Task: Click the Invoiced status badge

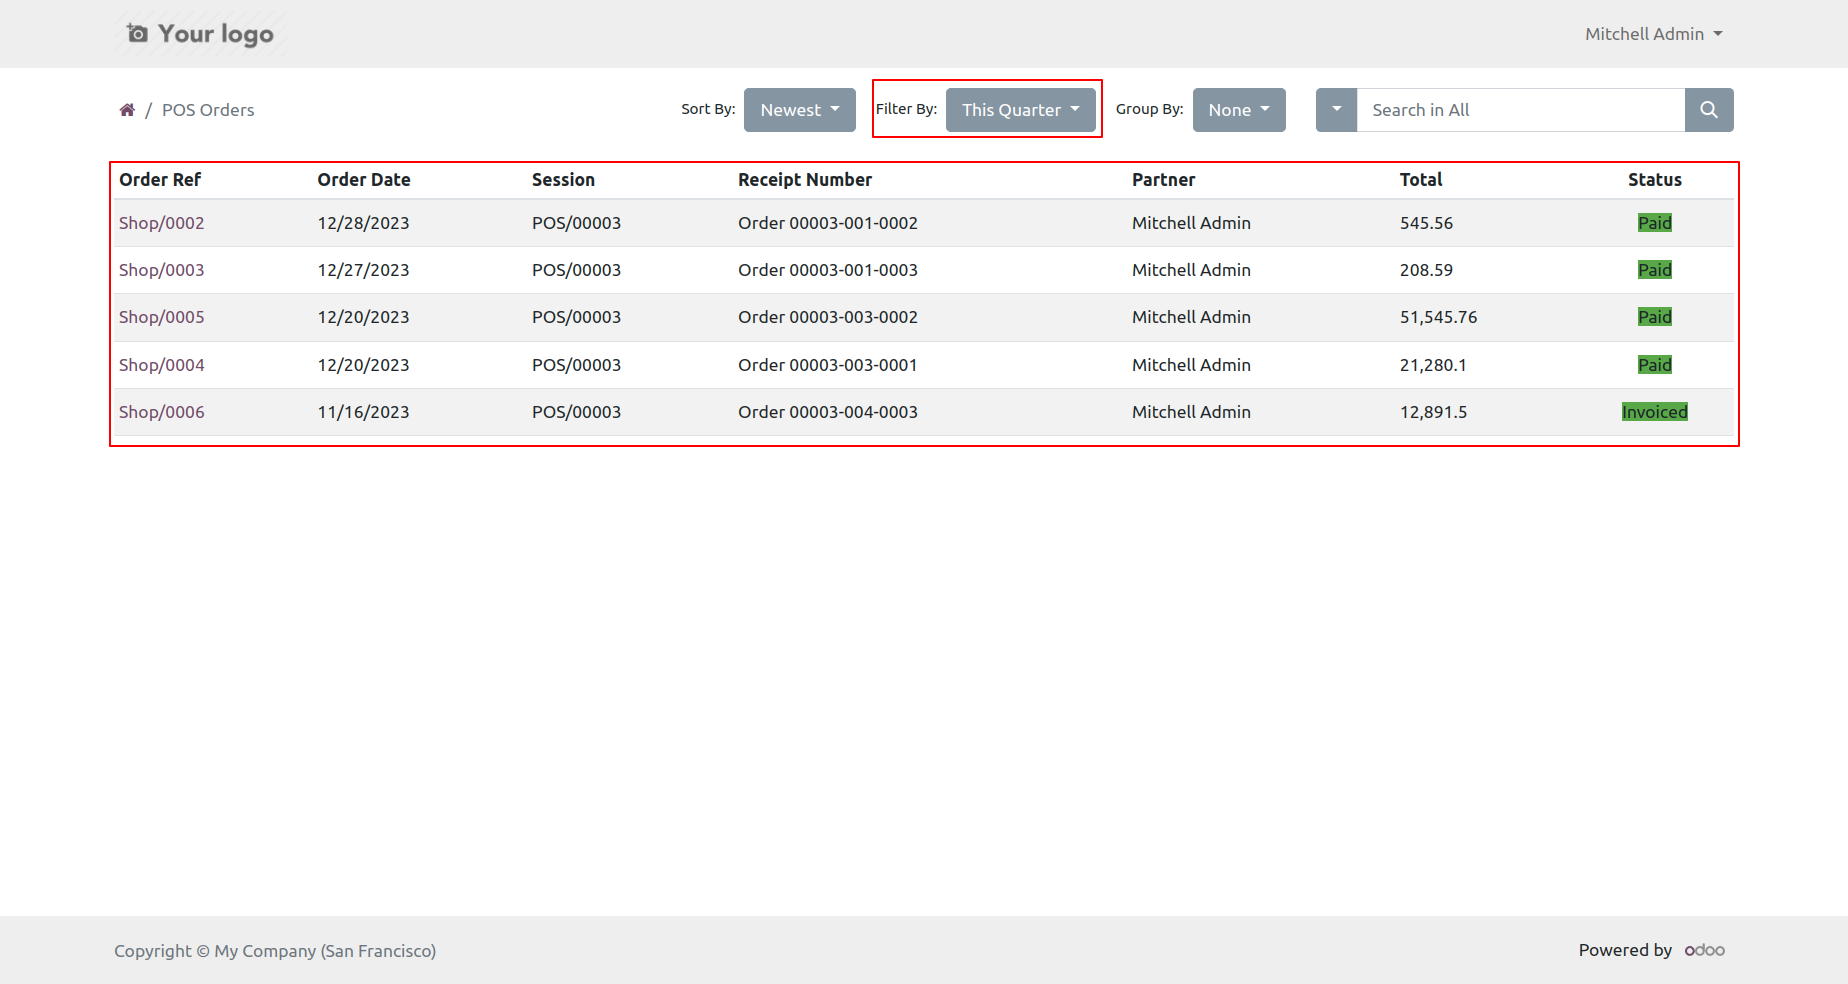Action: click(x=1655, y=412)
